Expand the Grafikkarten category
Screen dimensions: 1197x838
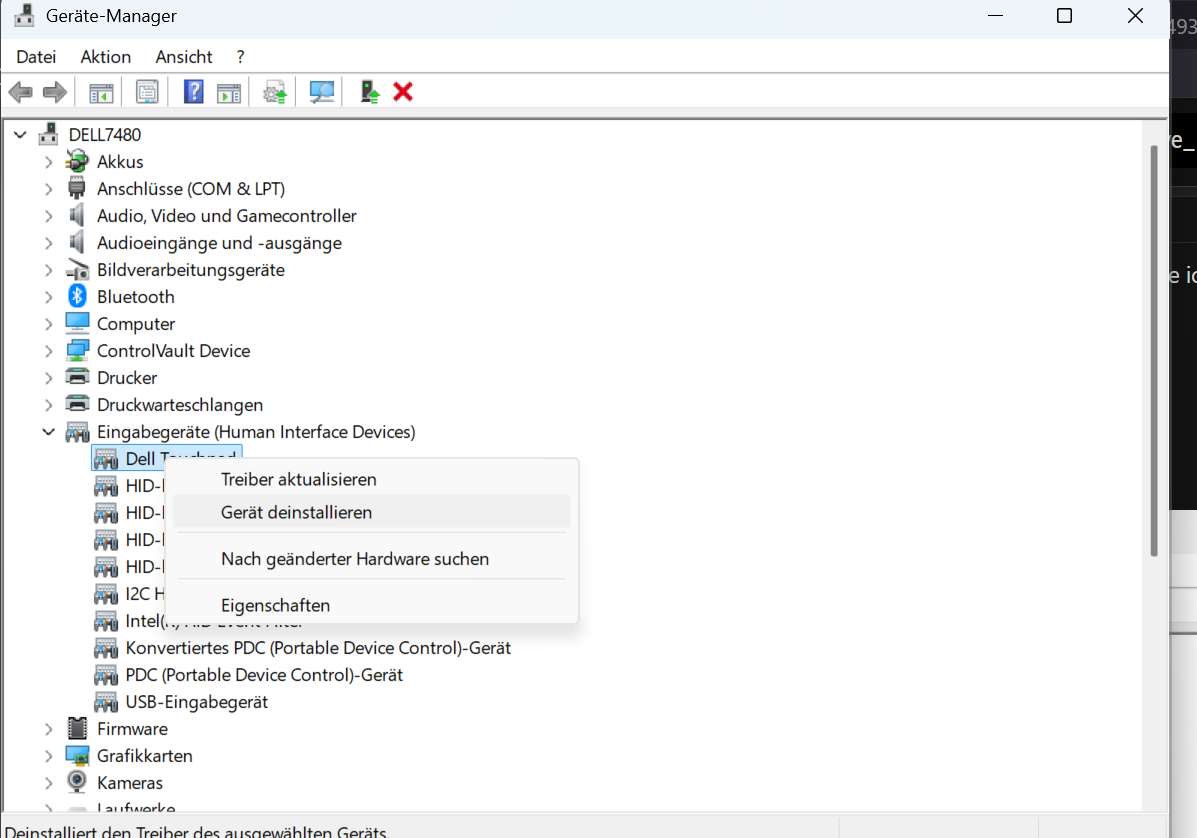tap(49, 756)
